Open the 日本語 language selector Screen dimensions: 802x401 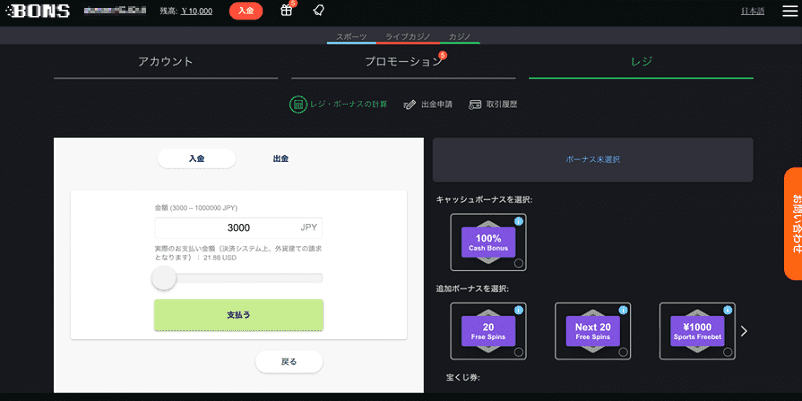tap(752, 11)
